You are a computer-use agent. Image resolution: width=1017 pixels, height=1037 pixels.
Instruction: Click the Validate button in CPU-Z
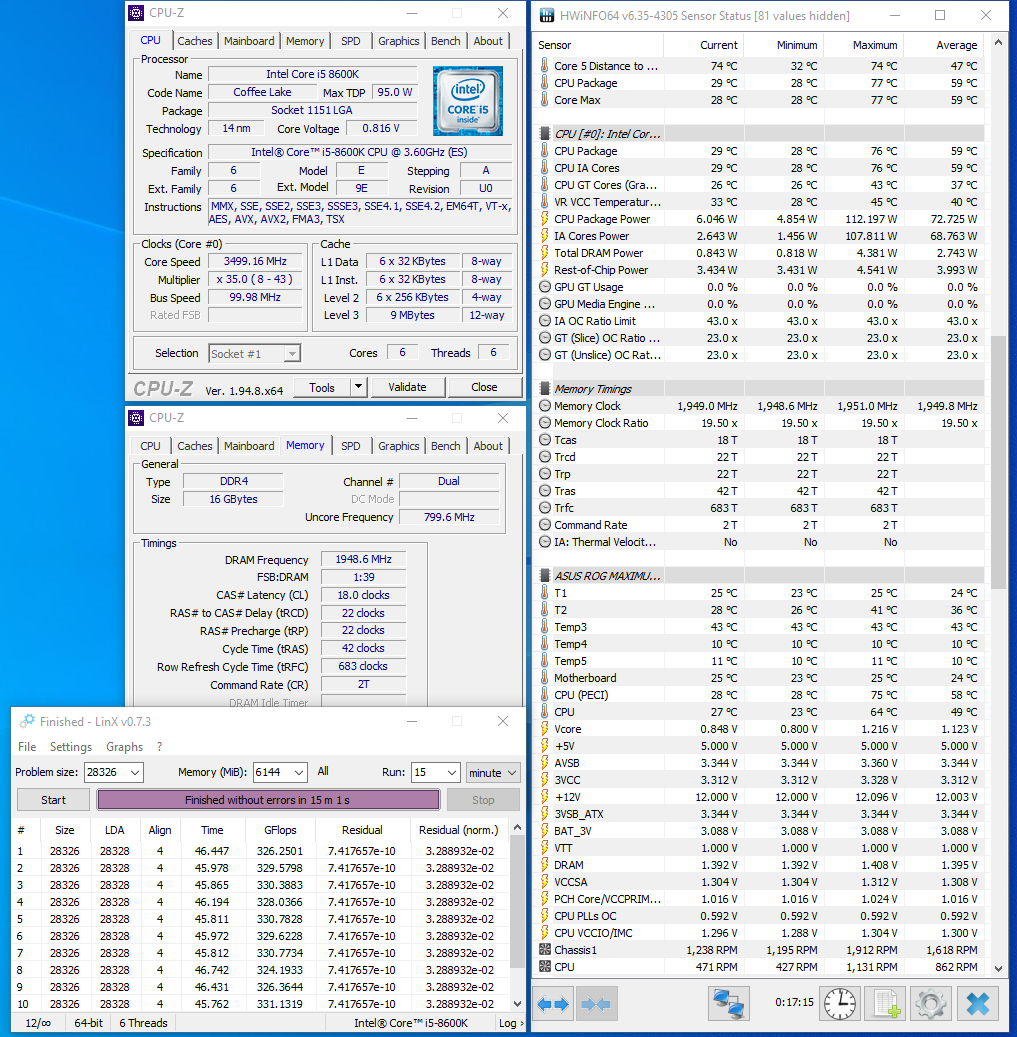407,387
